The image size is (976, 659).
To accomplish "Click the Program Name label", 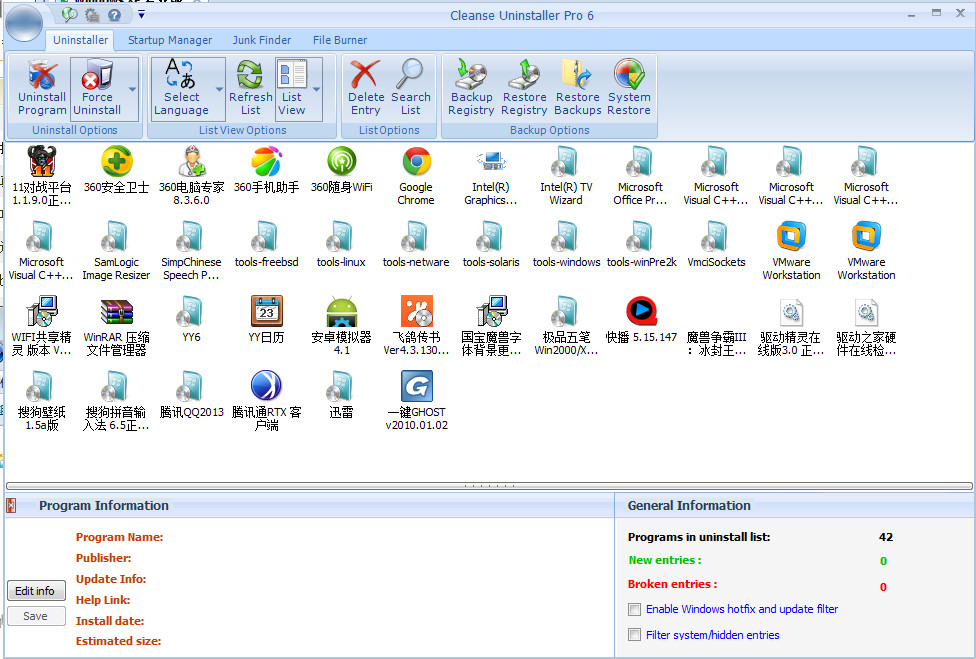I will tap(120, 537).
